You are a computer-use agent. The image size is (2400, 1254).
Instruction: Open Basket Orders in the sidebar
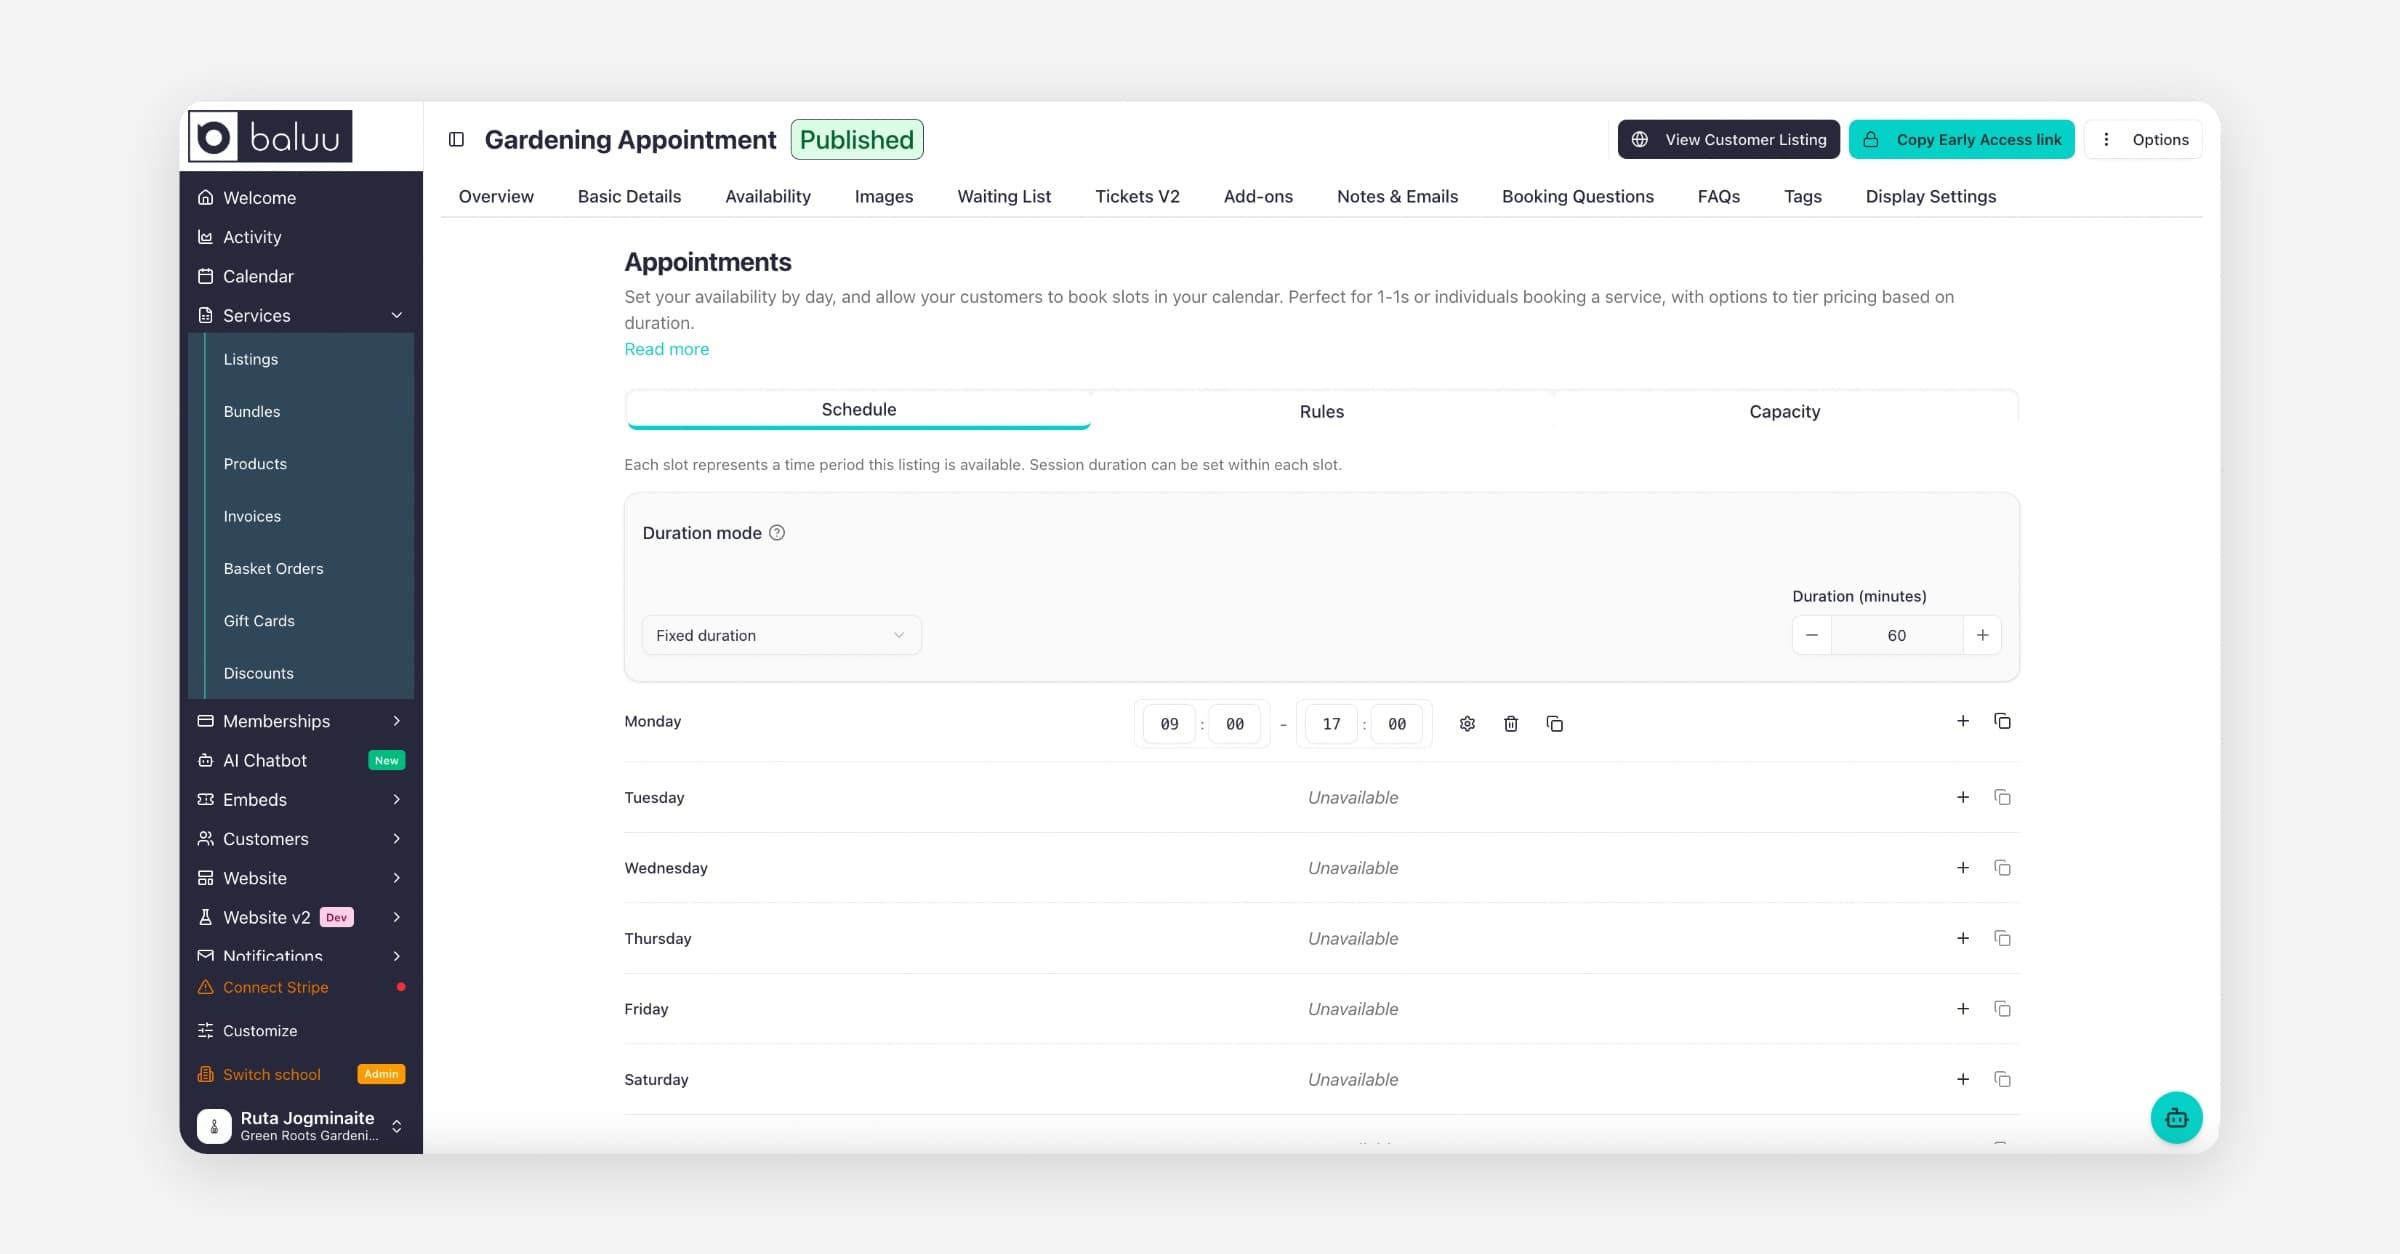click(x=273, y=568)
